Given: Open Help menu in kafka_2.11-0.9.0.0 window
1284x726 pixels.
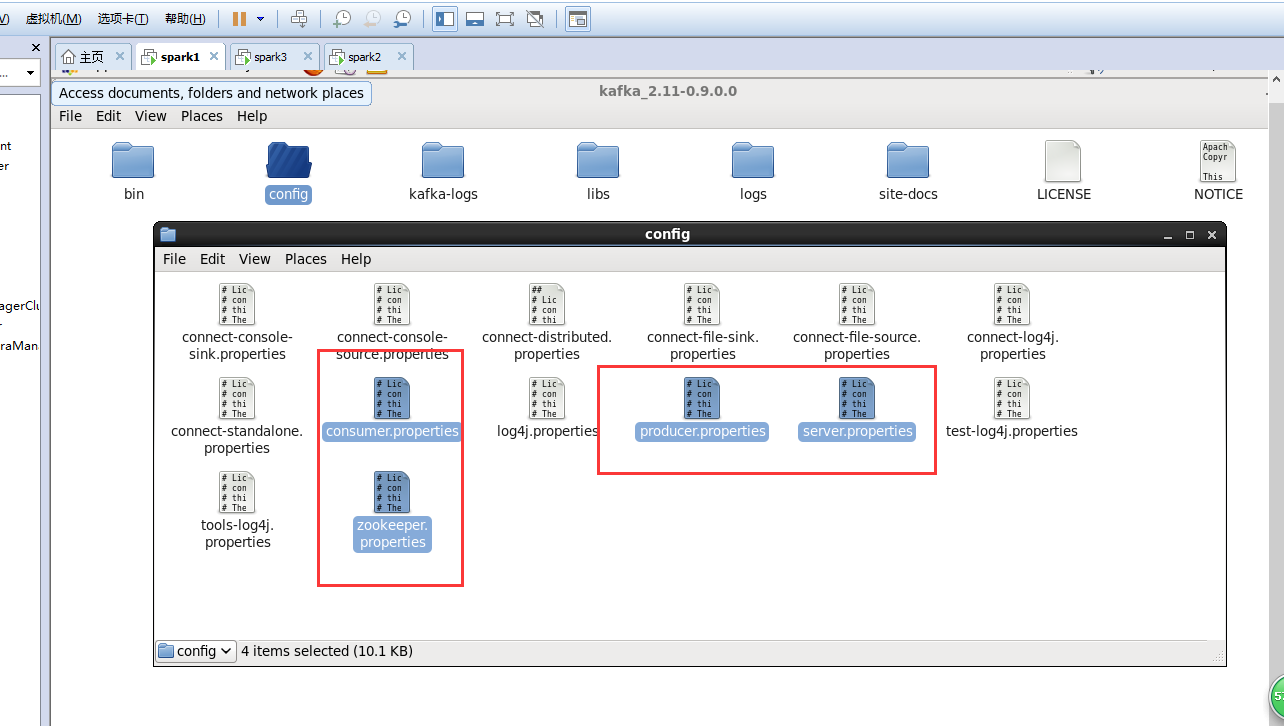Looking at the screenshot, I should (252, 116).
